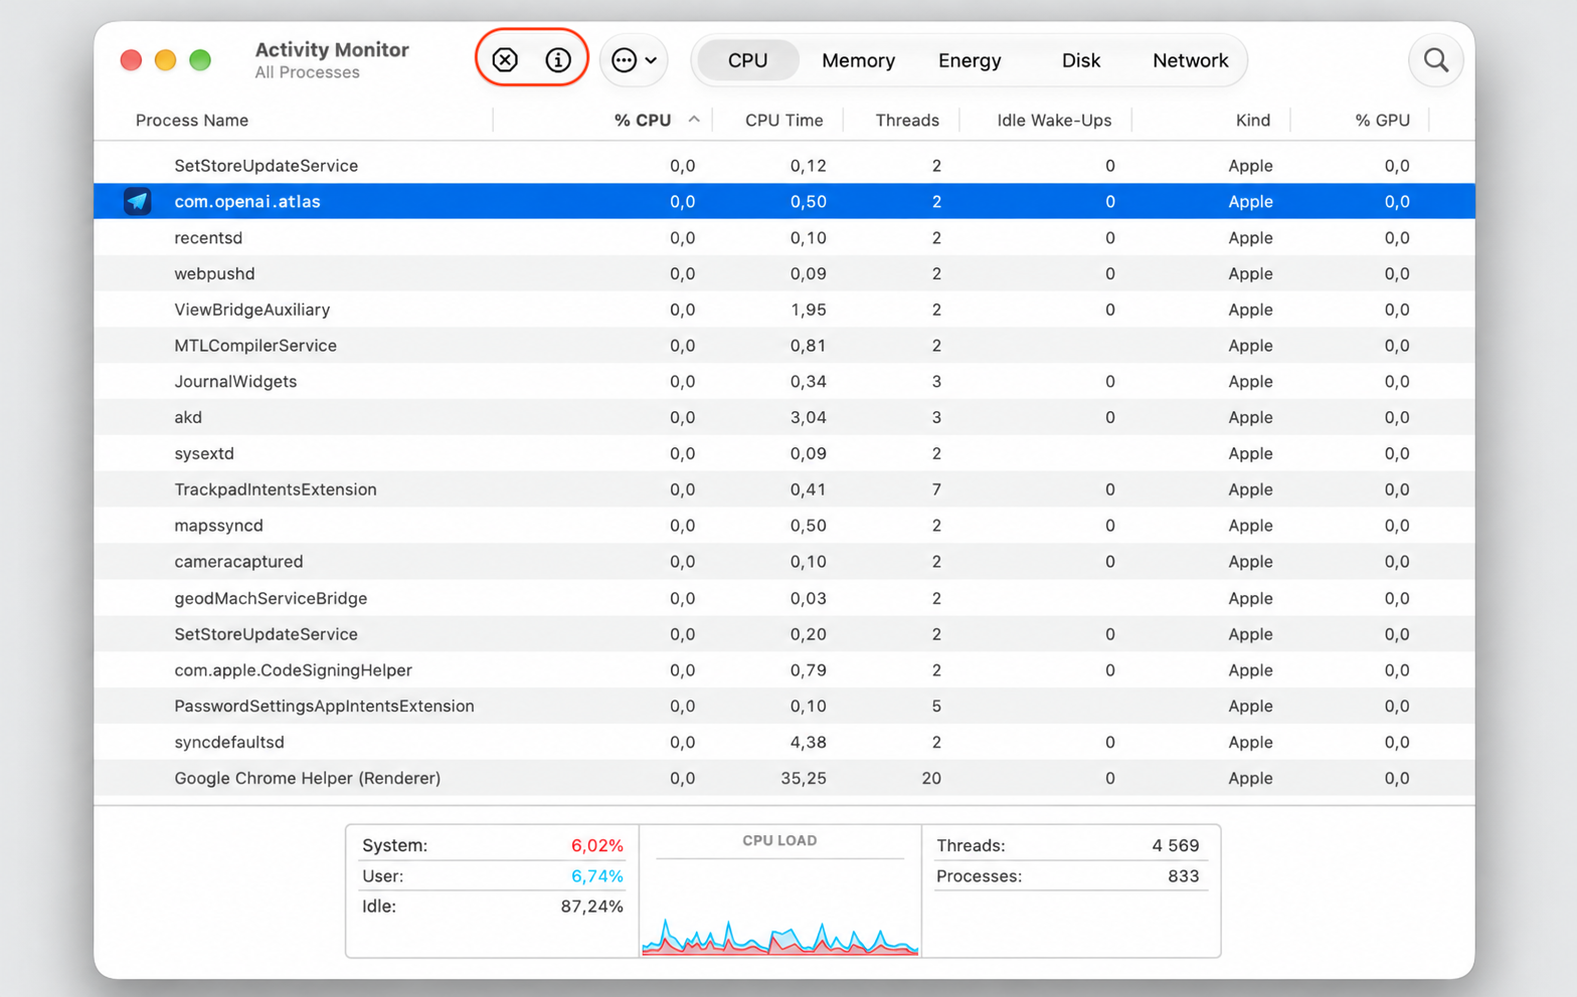Click the green full-screen window button

coord(200,60)
